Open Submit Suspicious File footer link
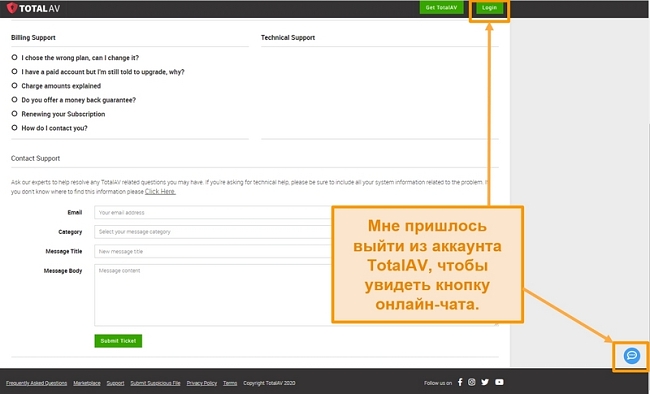 (x=155, y=383)
